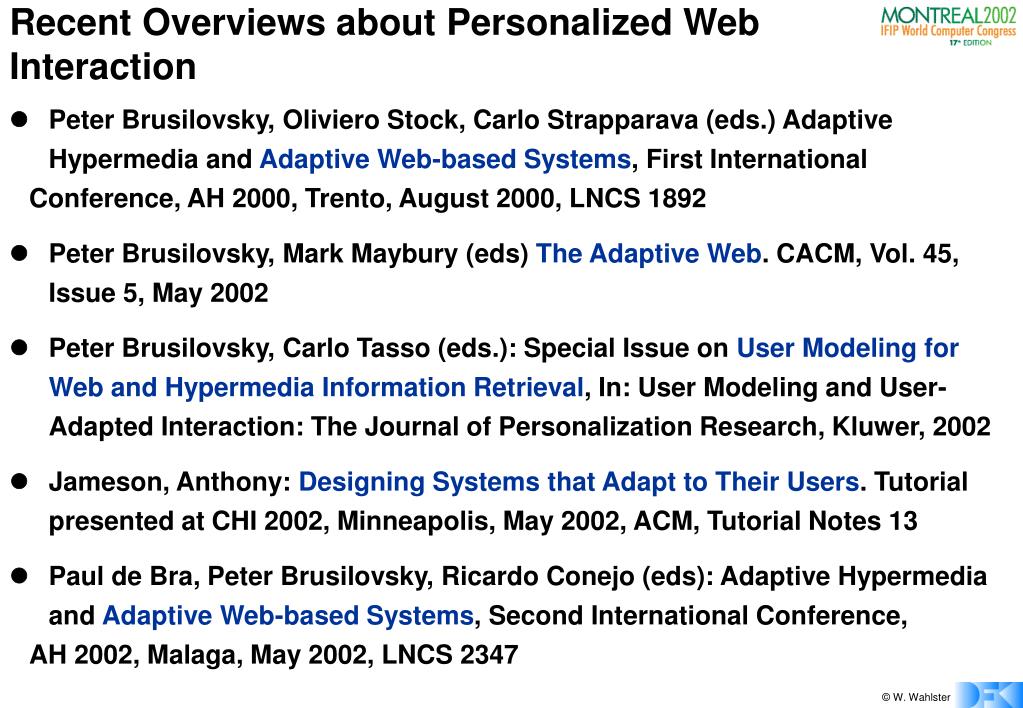Image resolution: width=1023 pixels, height=708 pixels.
Task: Open Designing Systems that Adapt link
Action: [x=579, y=482]
